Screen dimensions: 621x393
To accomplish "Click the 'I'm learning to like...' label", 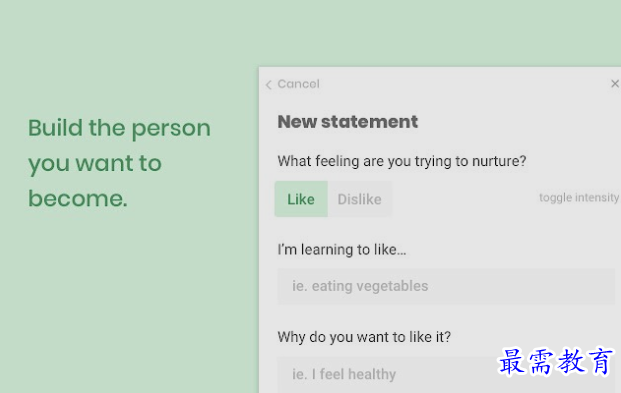I will coord(342,250).
